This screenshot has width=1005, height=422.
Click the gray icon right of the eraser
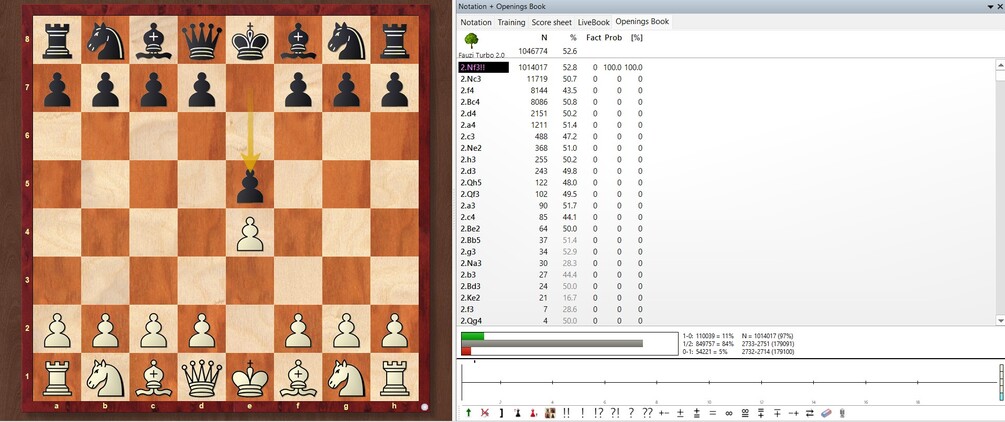[x=843, y=413]
